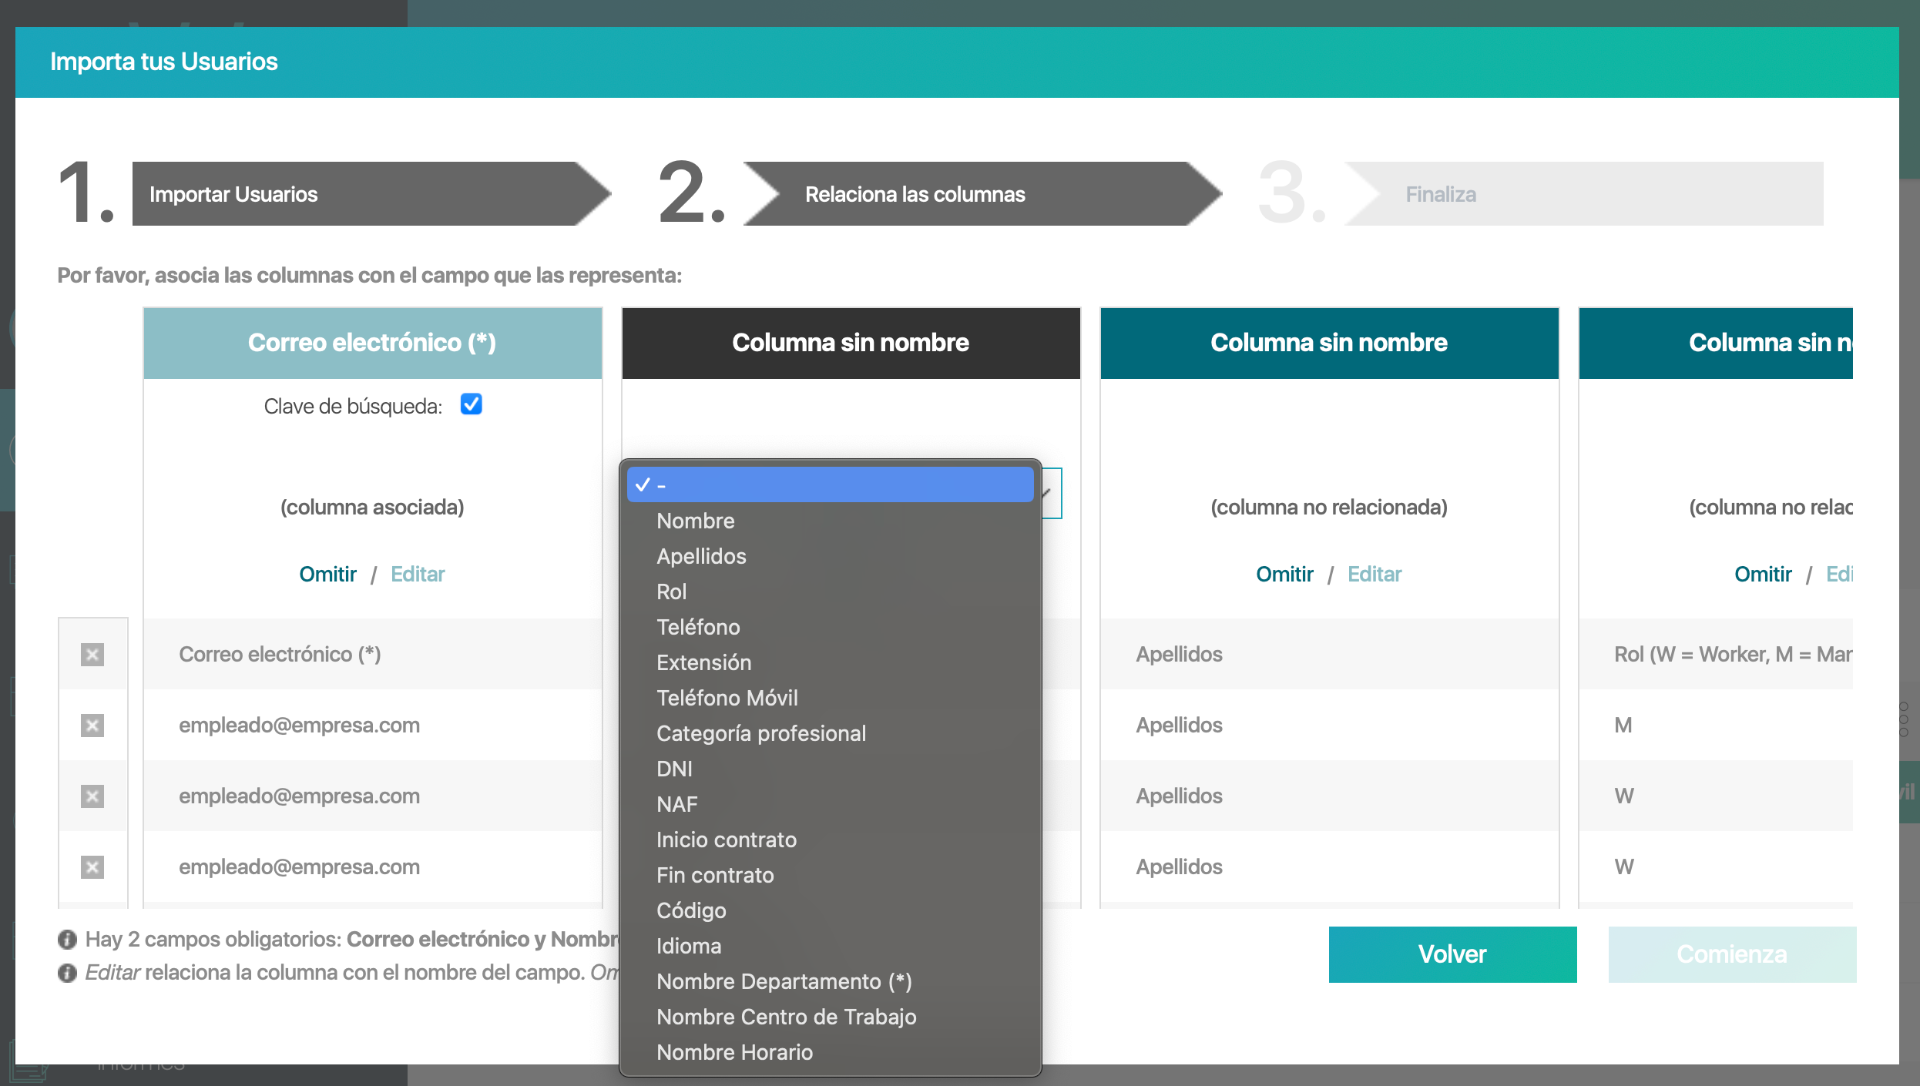Viewport: 1920px width, 1086px height.
Task: Click the 'Volver' button
Action: pyautogui.click(x=1452, y=955)
